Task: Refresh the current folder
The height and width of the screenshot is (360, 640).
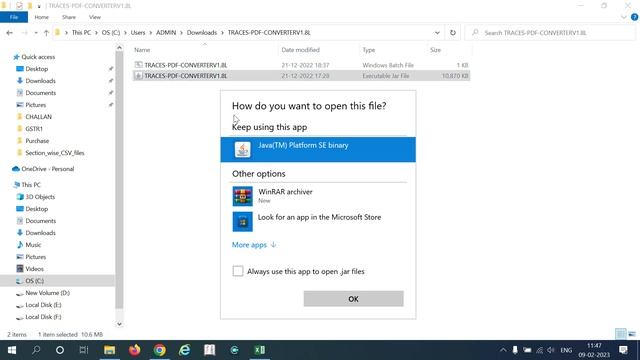Action: pyautogui.click(x=453, y=33)
